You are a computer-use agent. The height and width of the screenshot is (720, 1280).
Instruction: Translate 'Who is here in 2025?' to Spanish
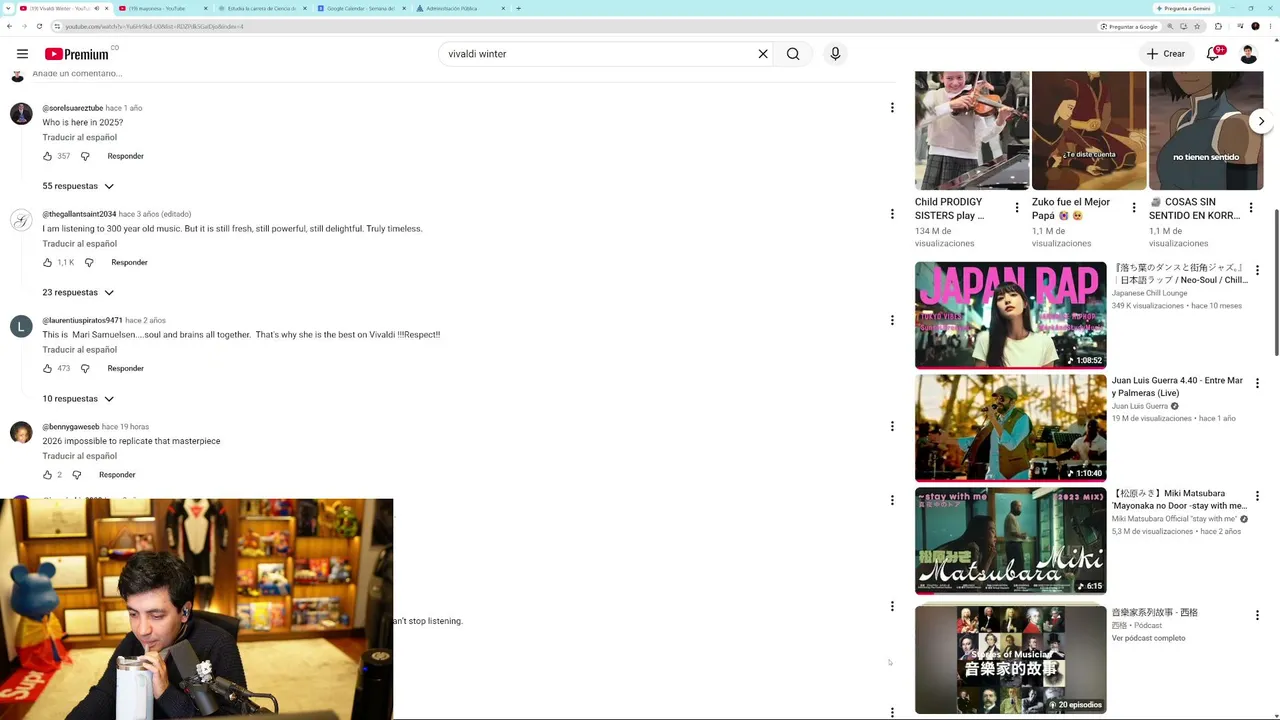coord(80,138)
